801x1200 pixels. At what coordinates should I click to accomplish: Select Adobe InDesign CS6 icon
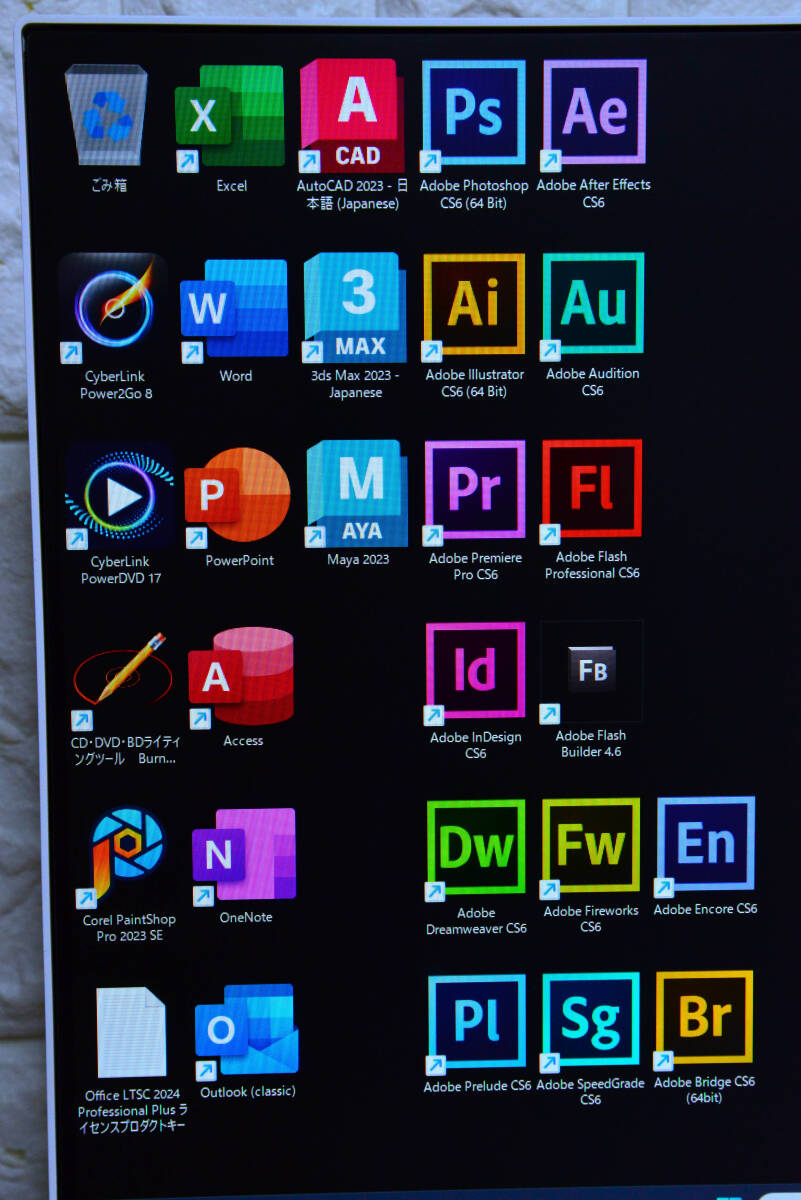475,673
